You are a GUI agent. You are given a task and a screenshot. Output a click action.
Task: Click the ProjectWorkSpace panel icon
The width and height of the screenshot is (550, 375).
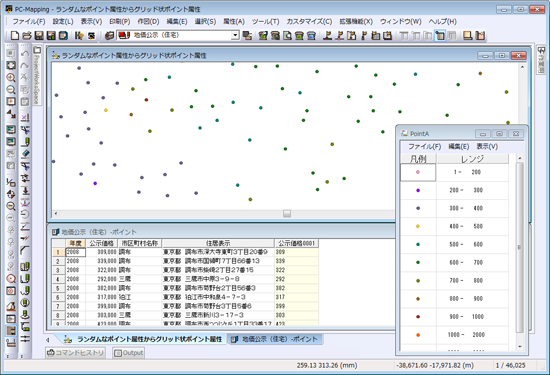pyautogui.click(x=37, y=51)
